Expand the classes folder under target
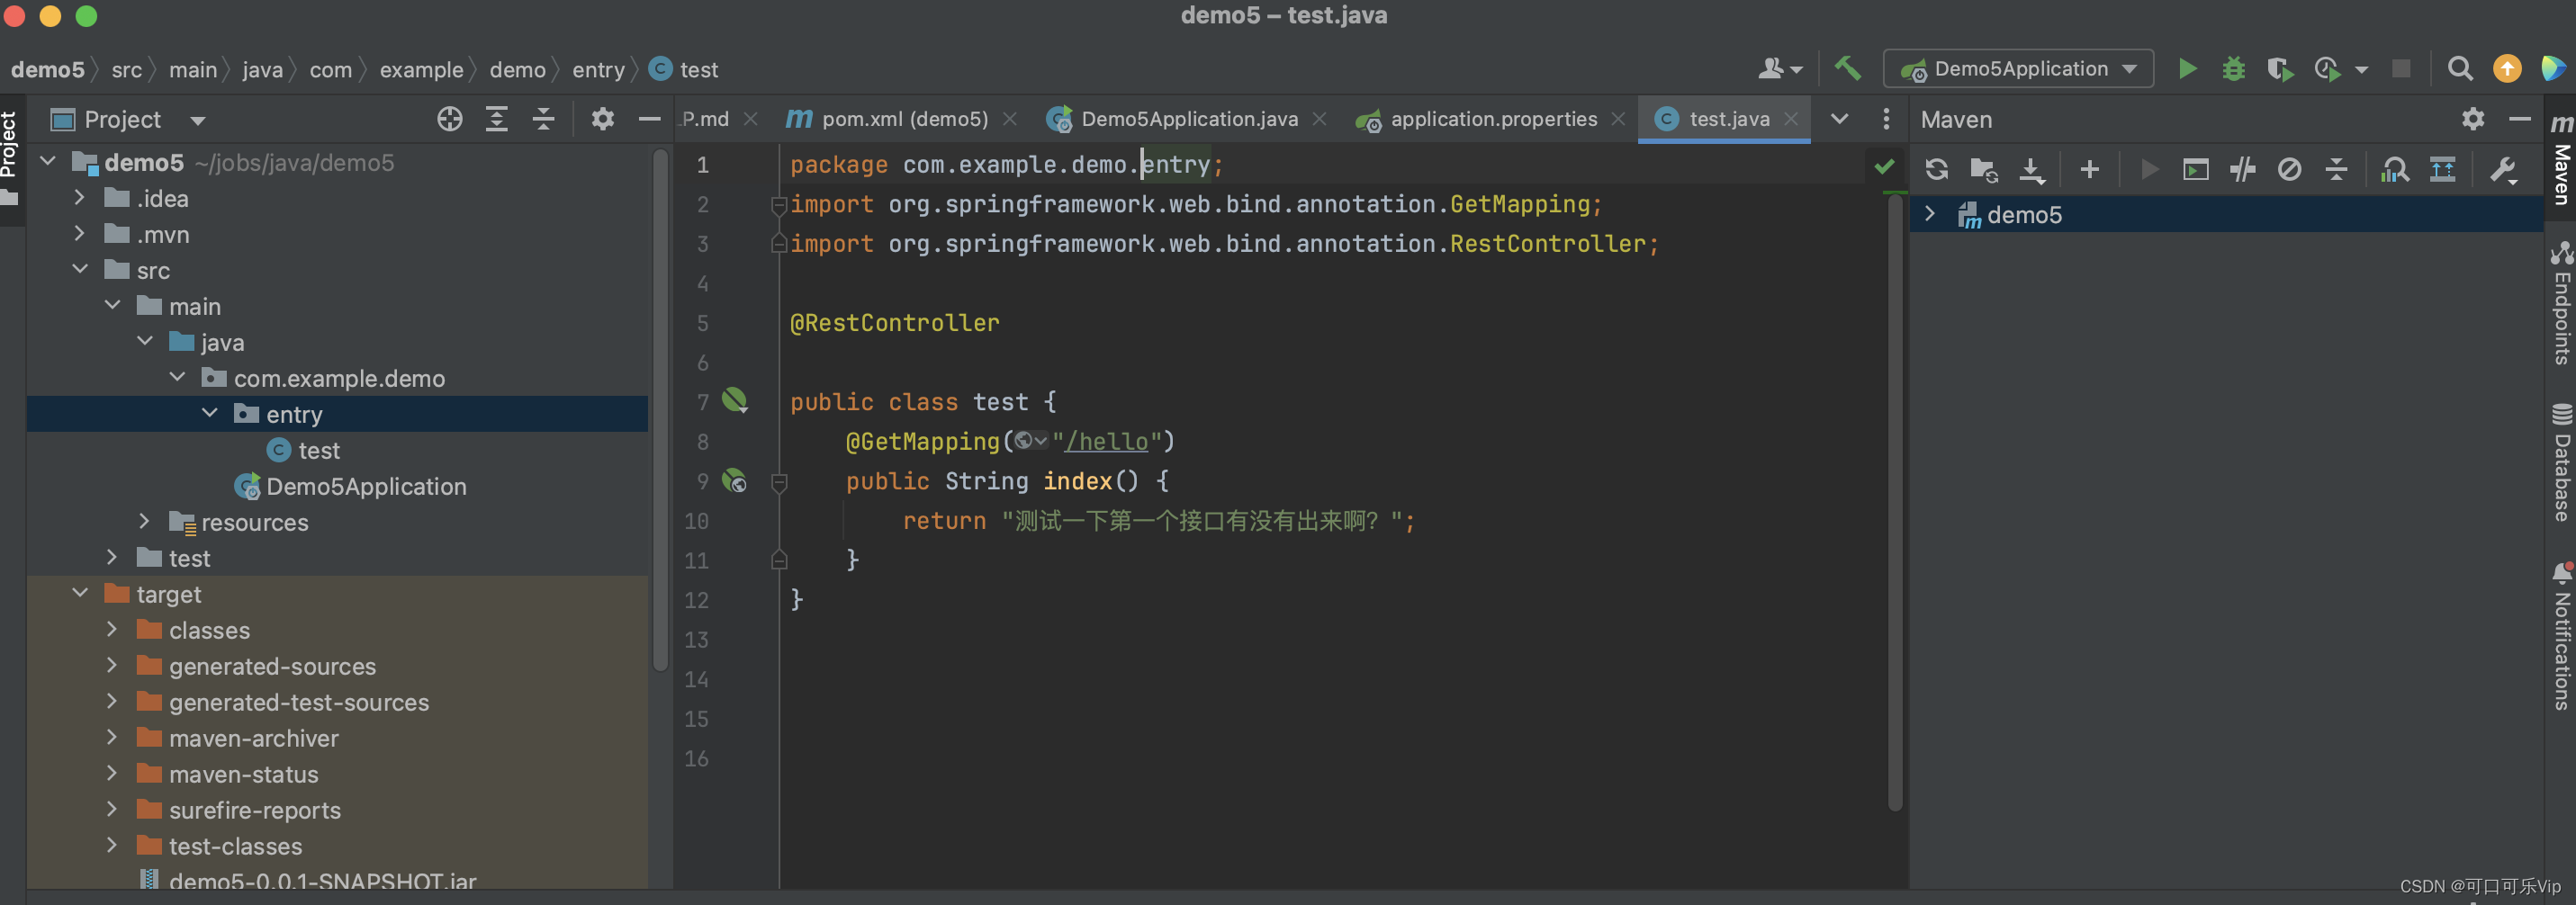This screenshot has height=905, width=2576. click(112, 630)
